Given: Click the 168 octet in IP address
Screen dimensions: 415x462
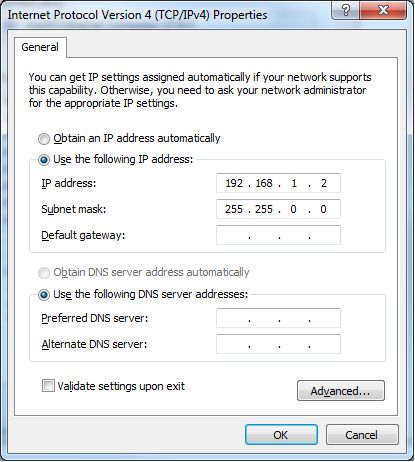Looking at the screenshot, I should [x=264, y=183].
